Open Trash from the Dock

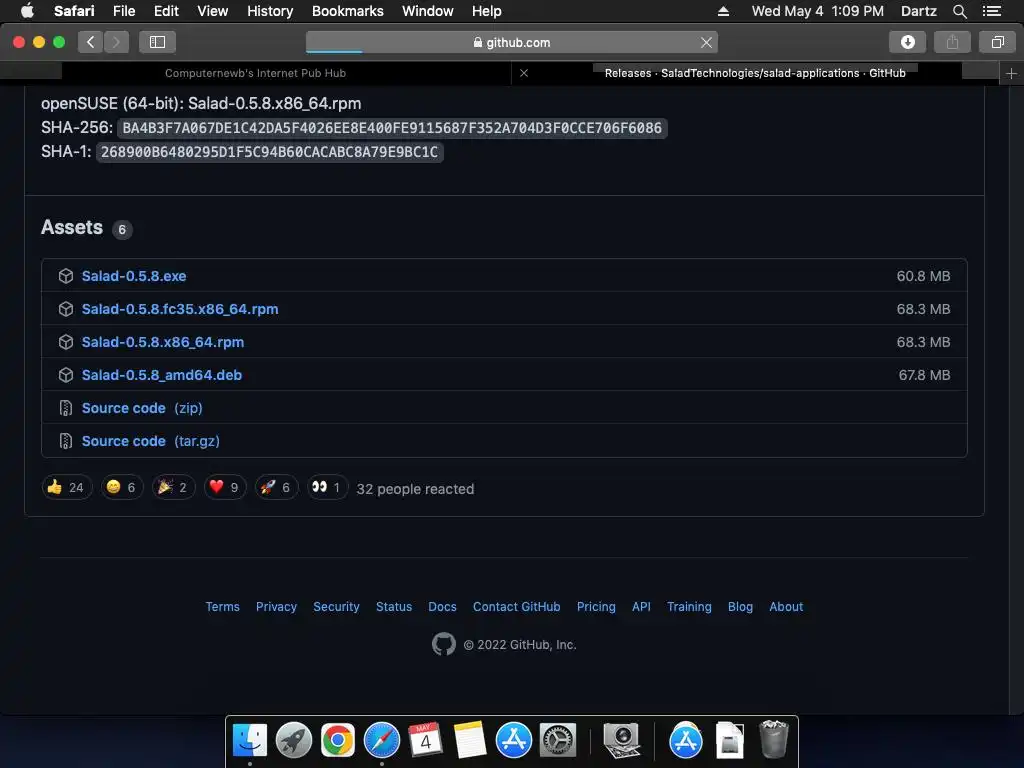pos(774,739)
